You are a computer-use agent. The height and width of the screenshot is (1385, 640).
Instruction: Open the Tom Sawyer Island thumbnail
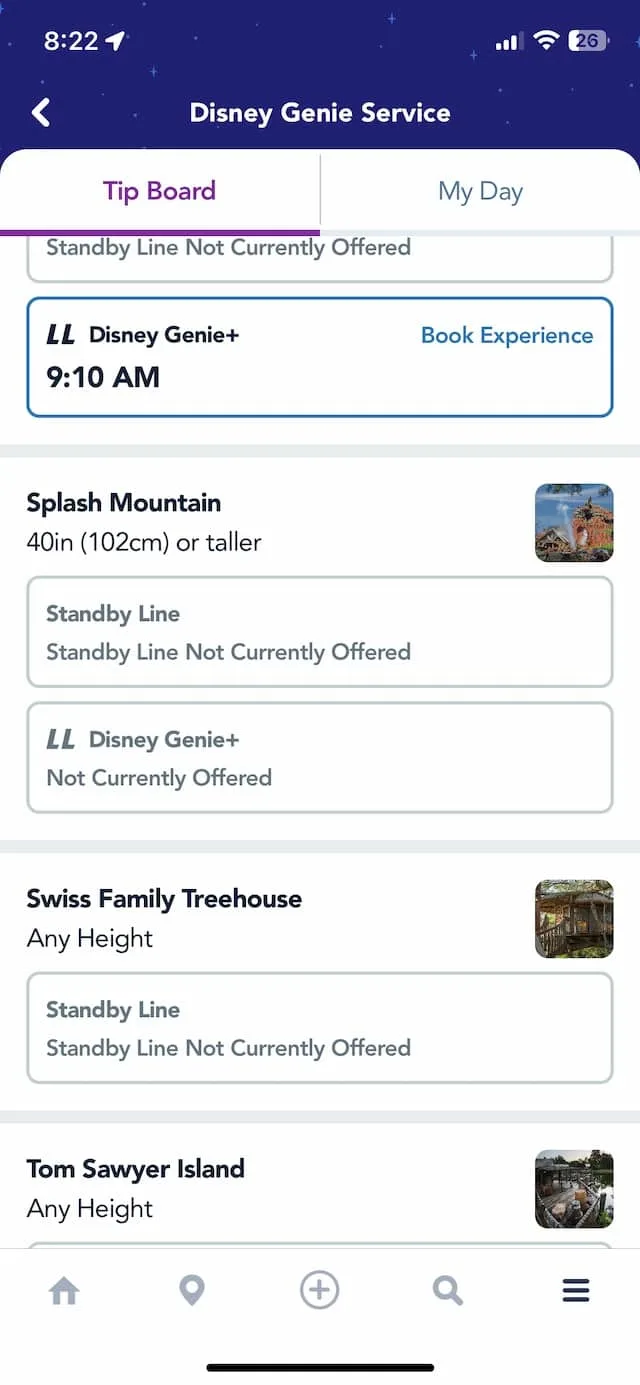point(574,1189)
